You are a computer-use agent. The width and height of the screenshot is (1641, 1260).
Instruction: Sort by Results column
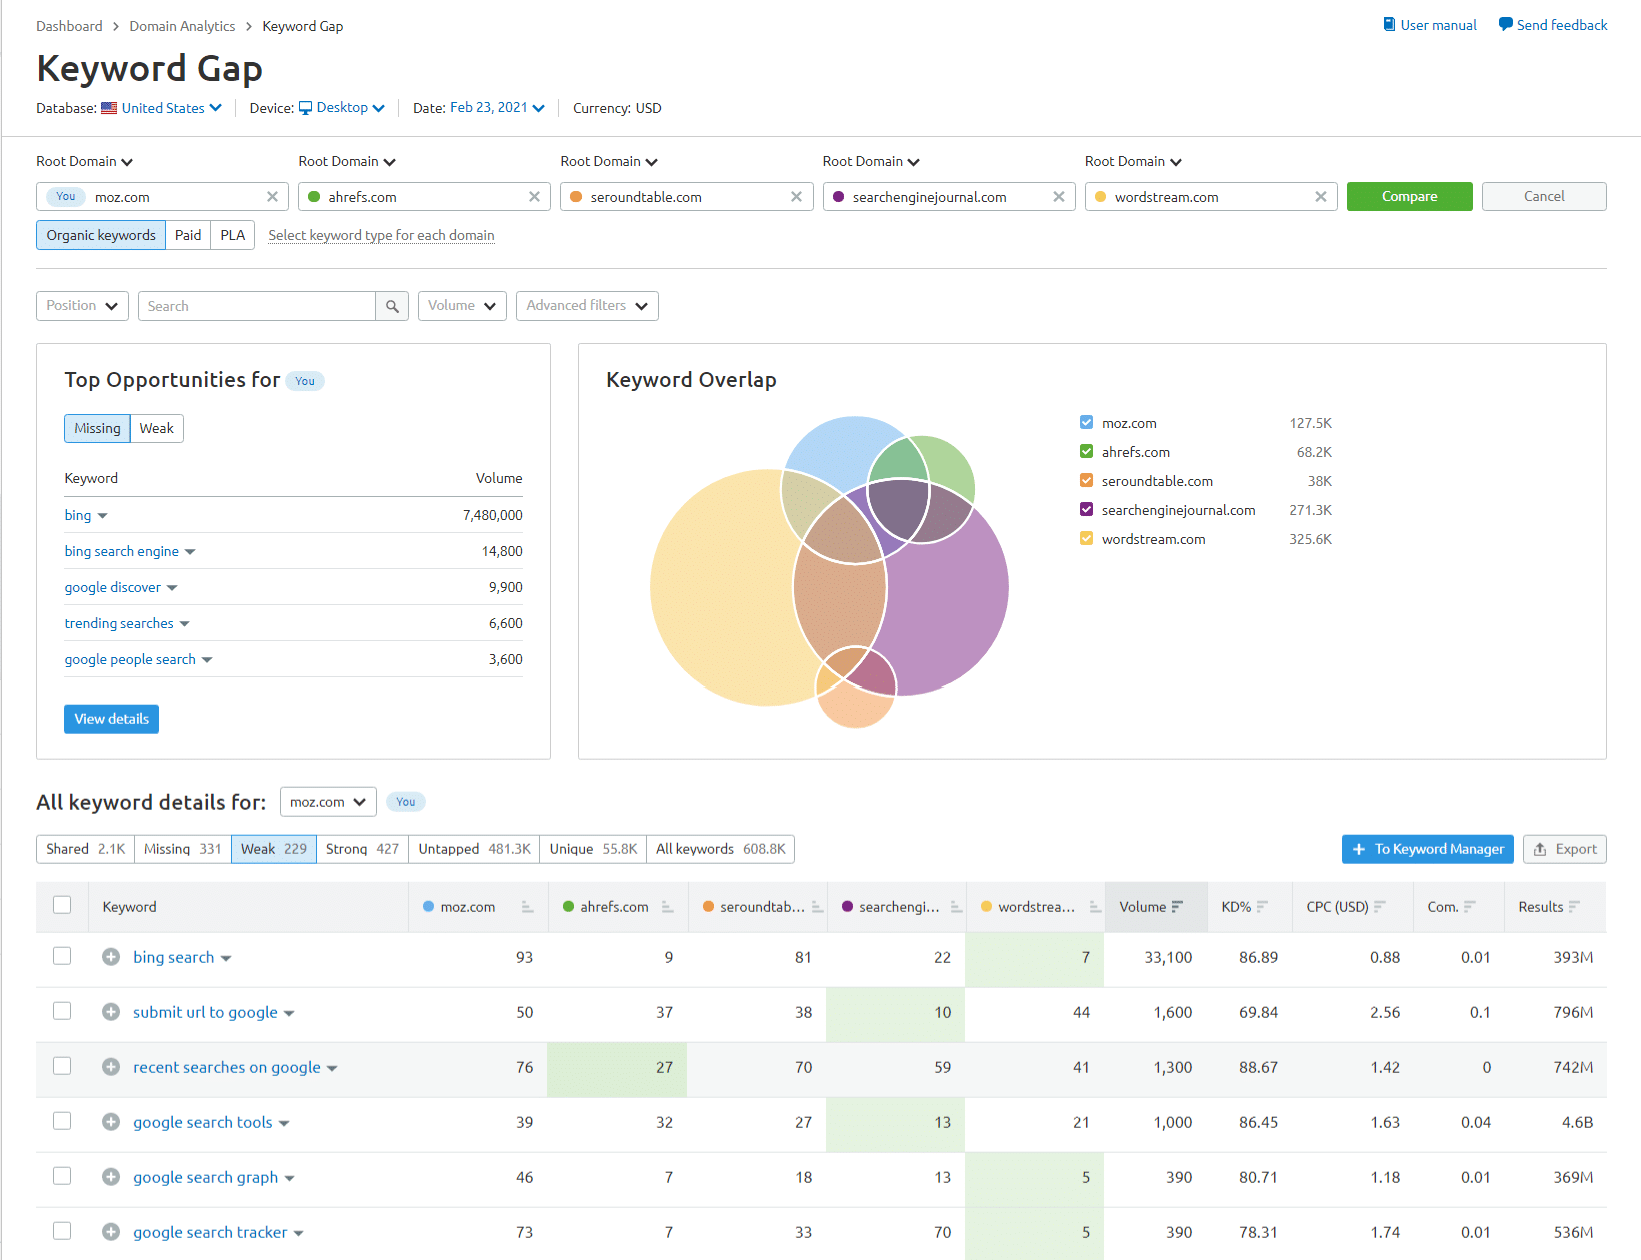point(1574,907)
